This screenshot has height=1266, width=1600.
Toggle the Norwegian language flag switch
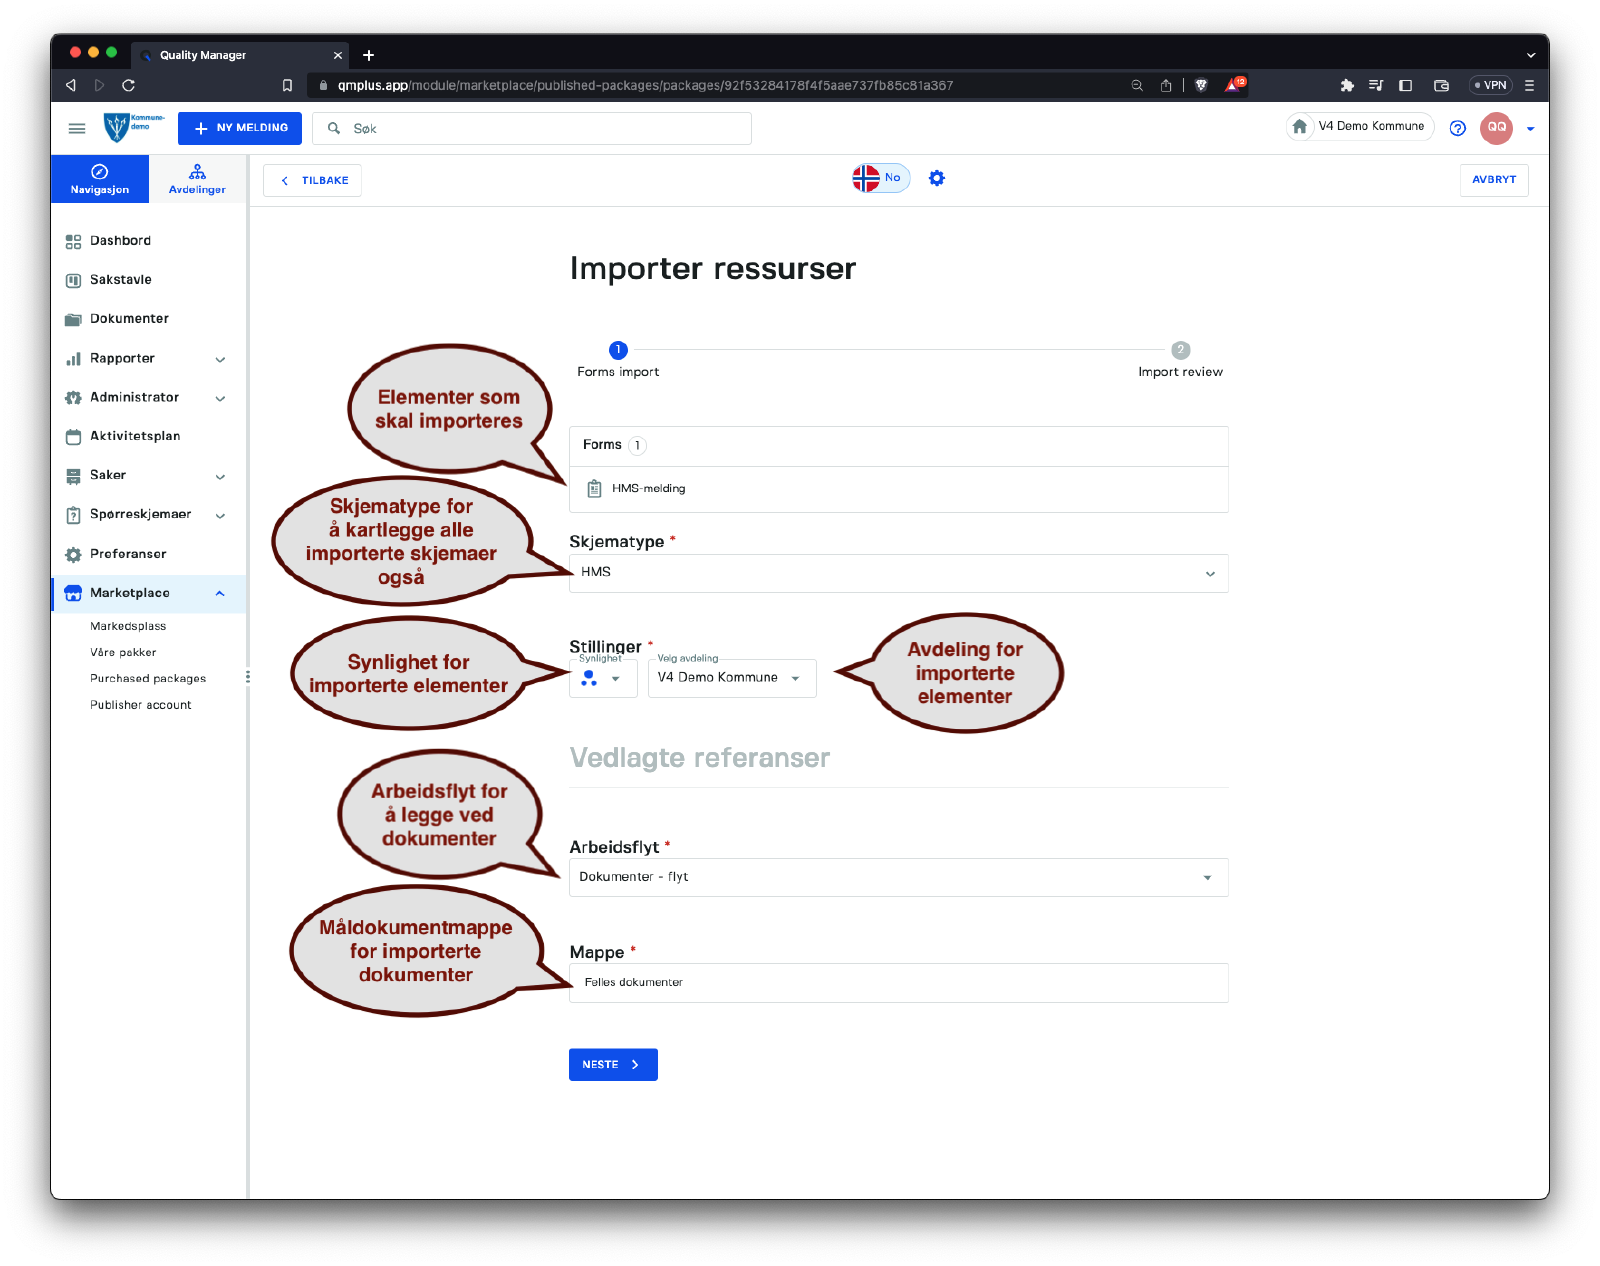pyautogui.click(x=880, y=178)
